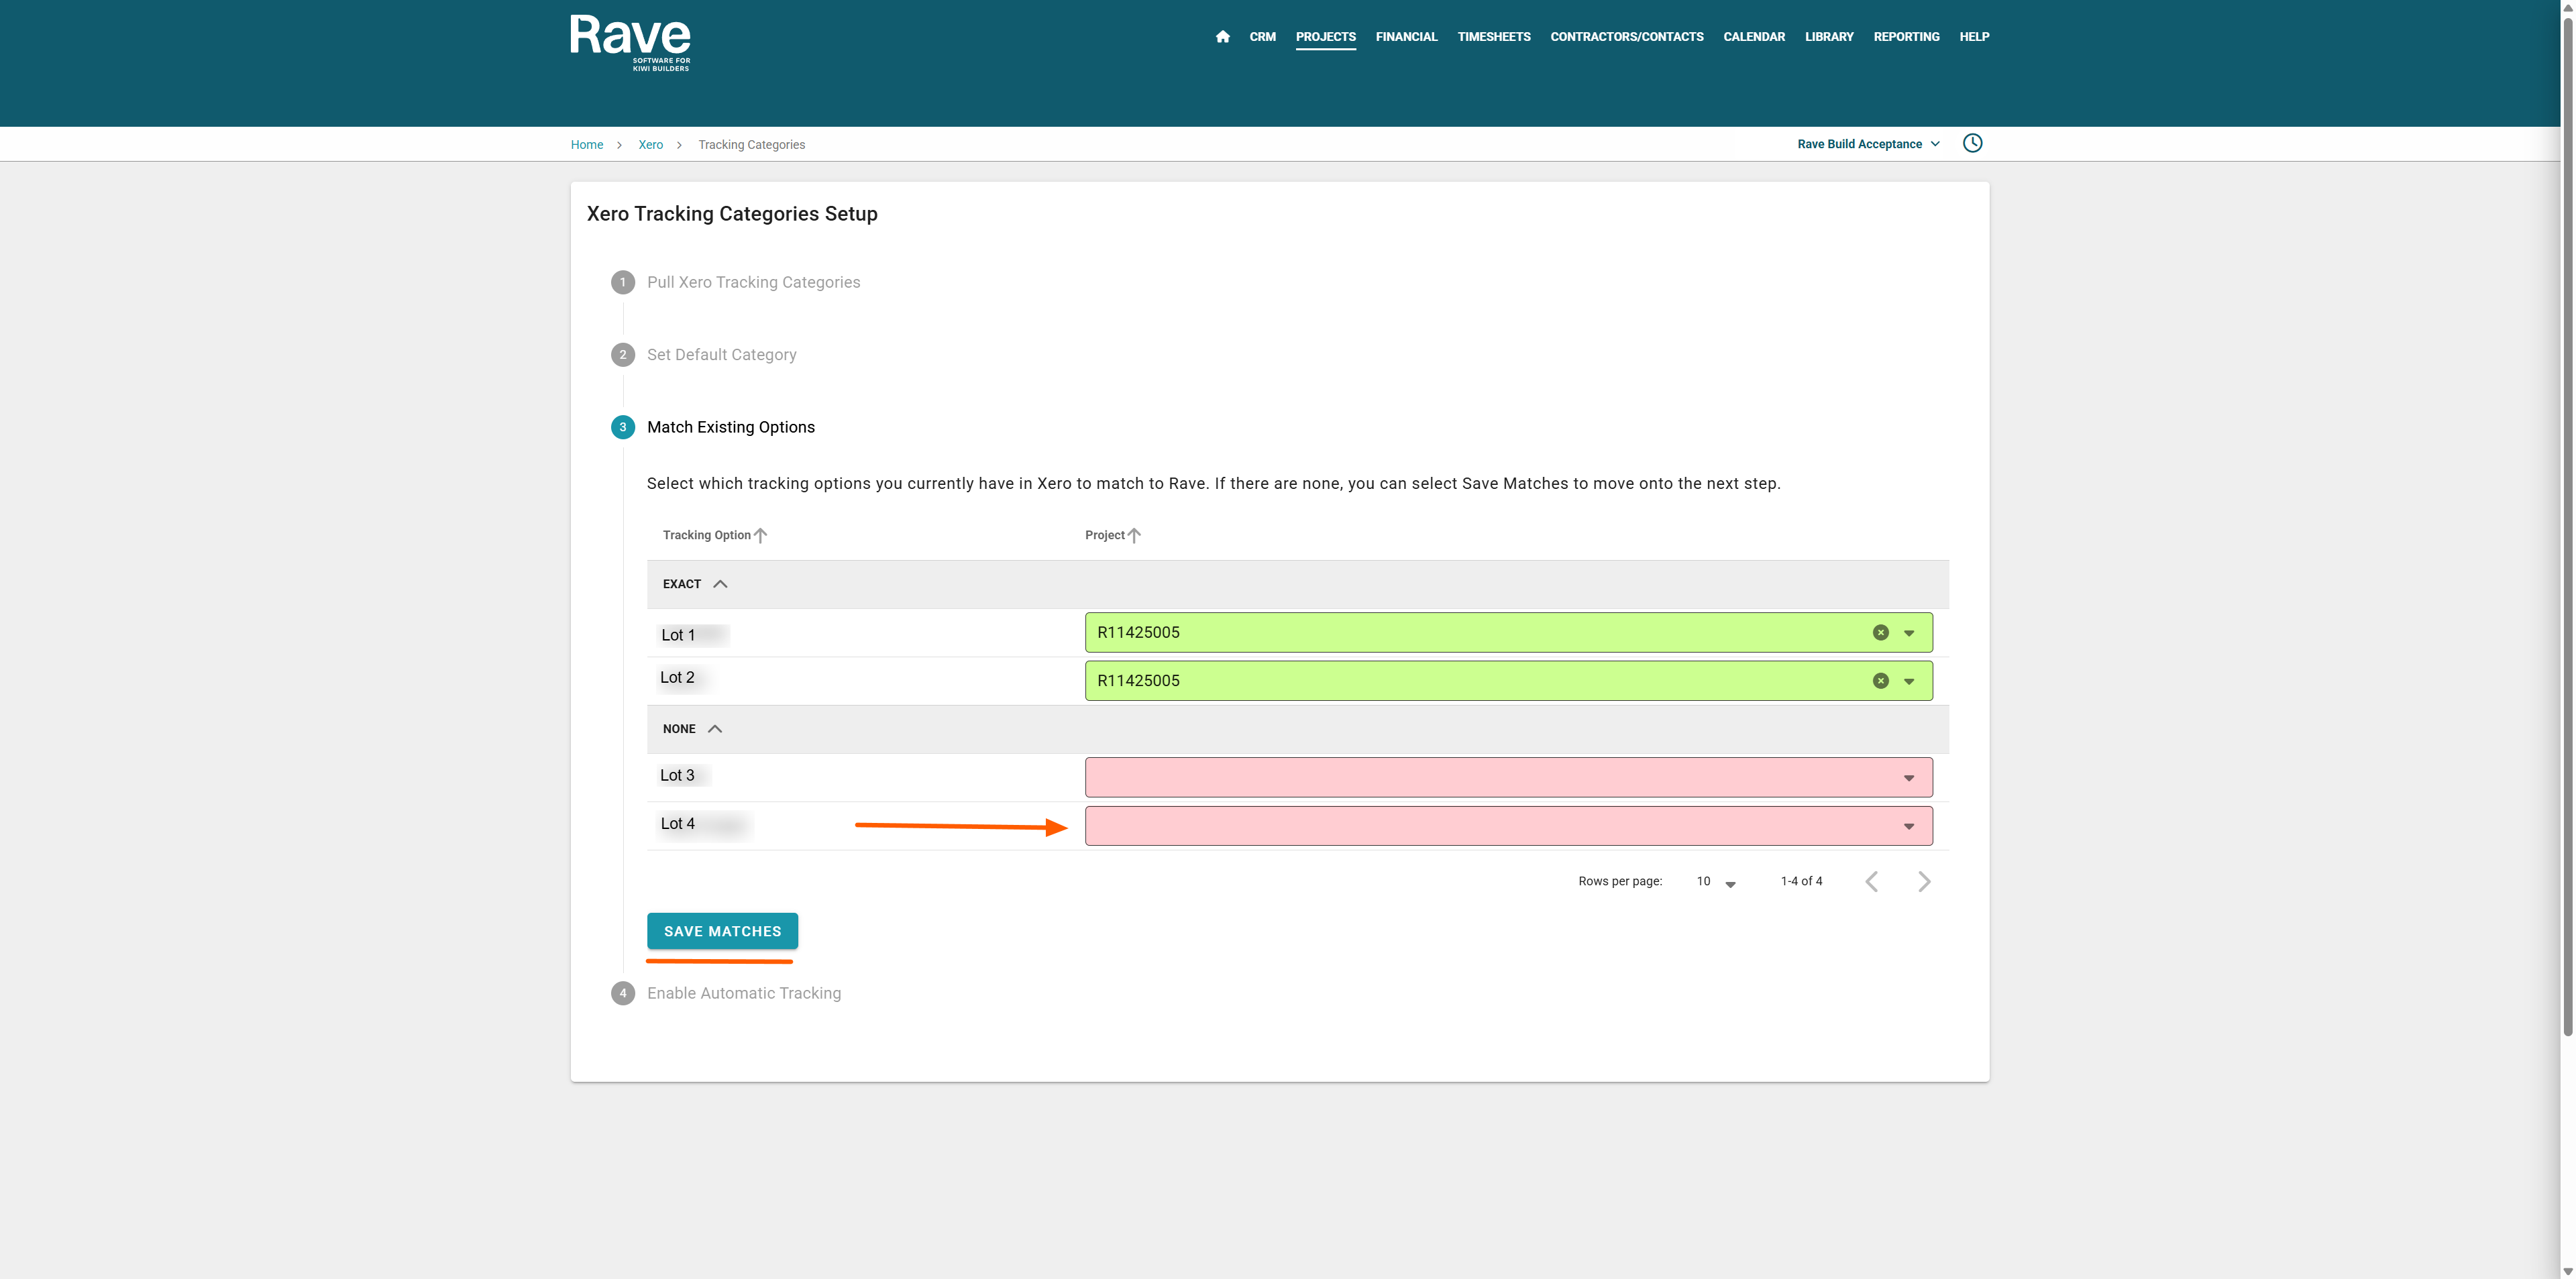The width and height of the screenshot is (2576, 1279).
Task: Go to previous page of results
Action: (1872, 881)
